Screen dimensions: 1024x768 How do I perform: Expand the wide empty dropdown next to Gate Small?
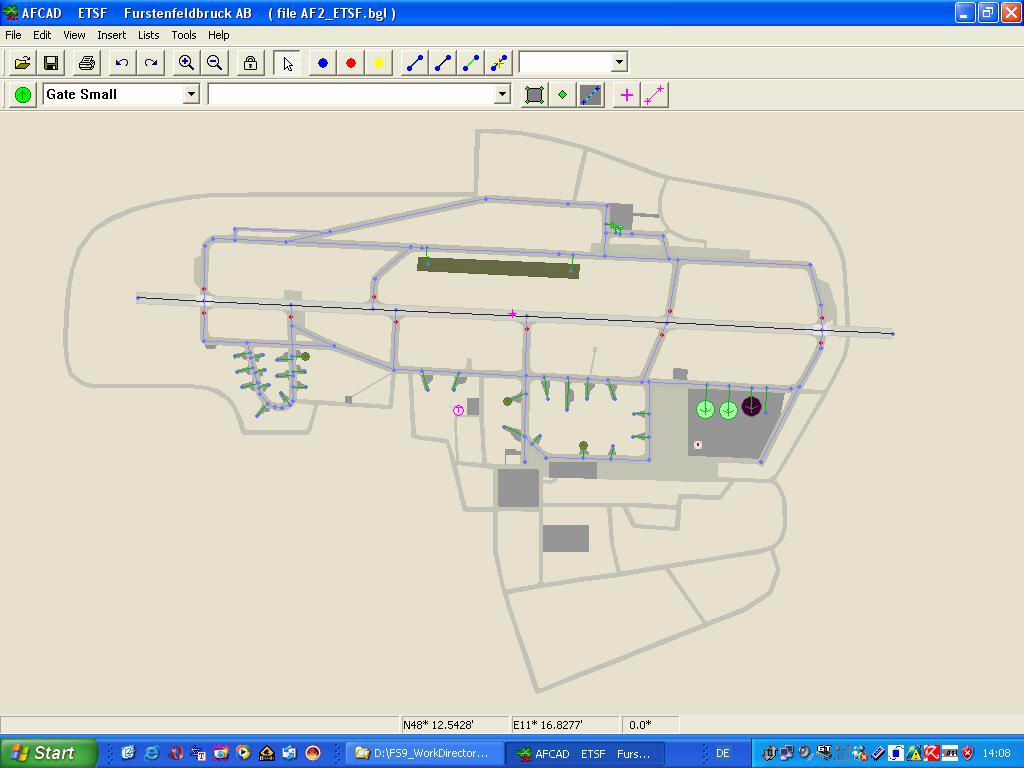502,94
